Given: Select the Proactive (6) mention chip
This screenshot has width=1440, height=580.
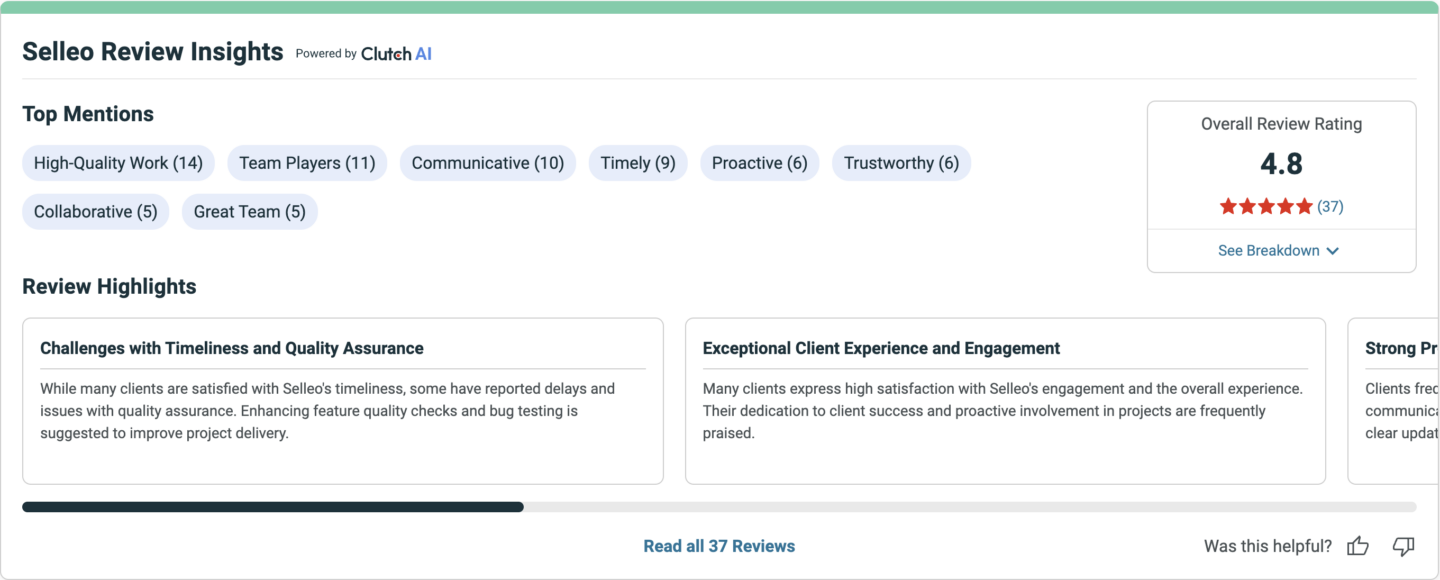Looking at the screenshot, I should [x=760, y=163].
